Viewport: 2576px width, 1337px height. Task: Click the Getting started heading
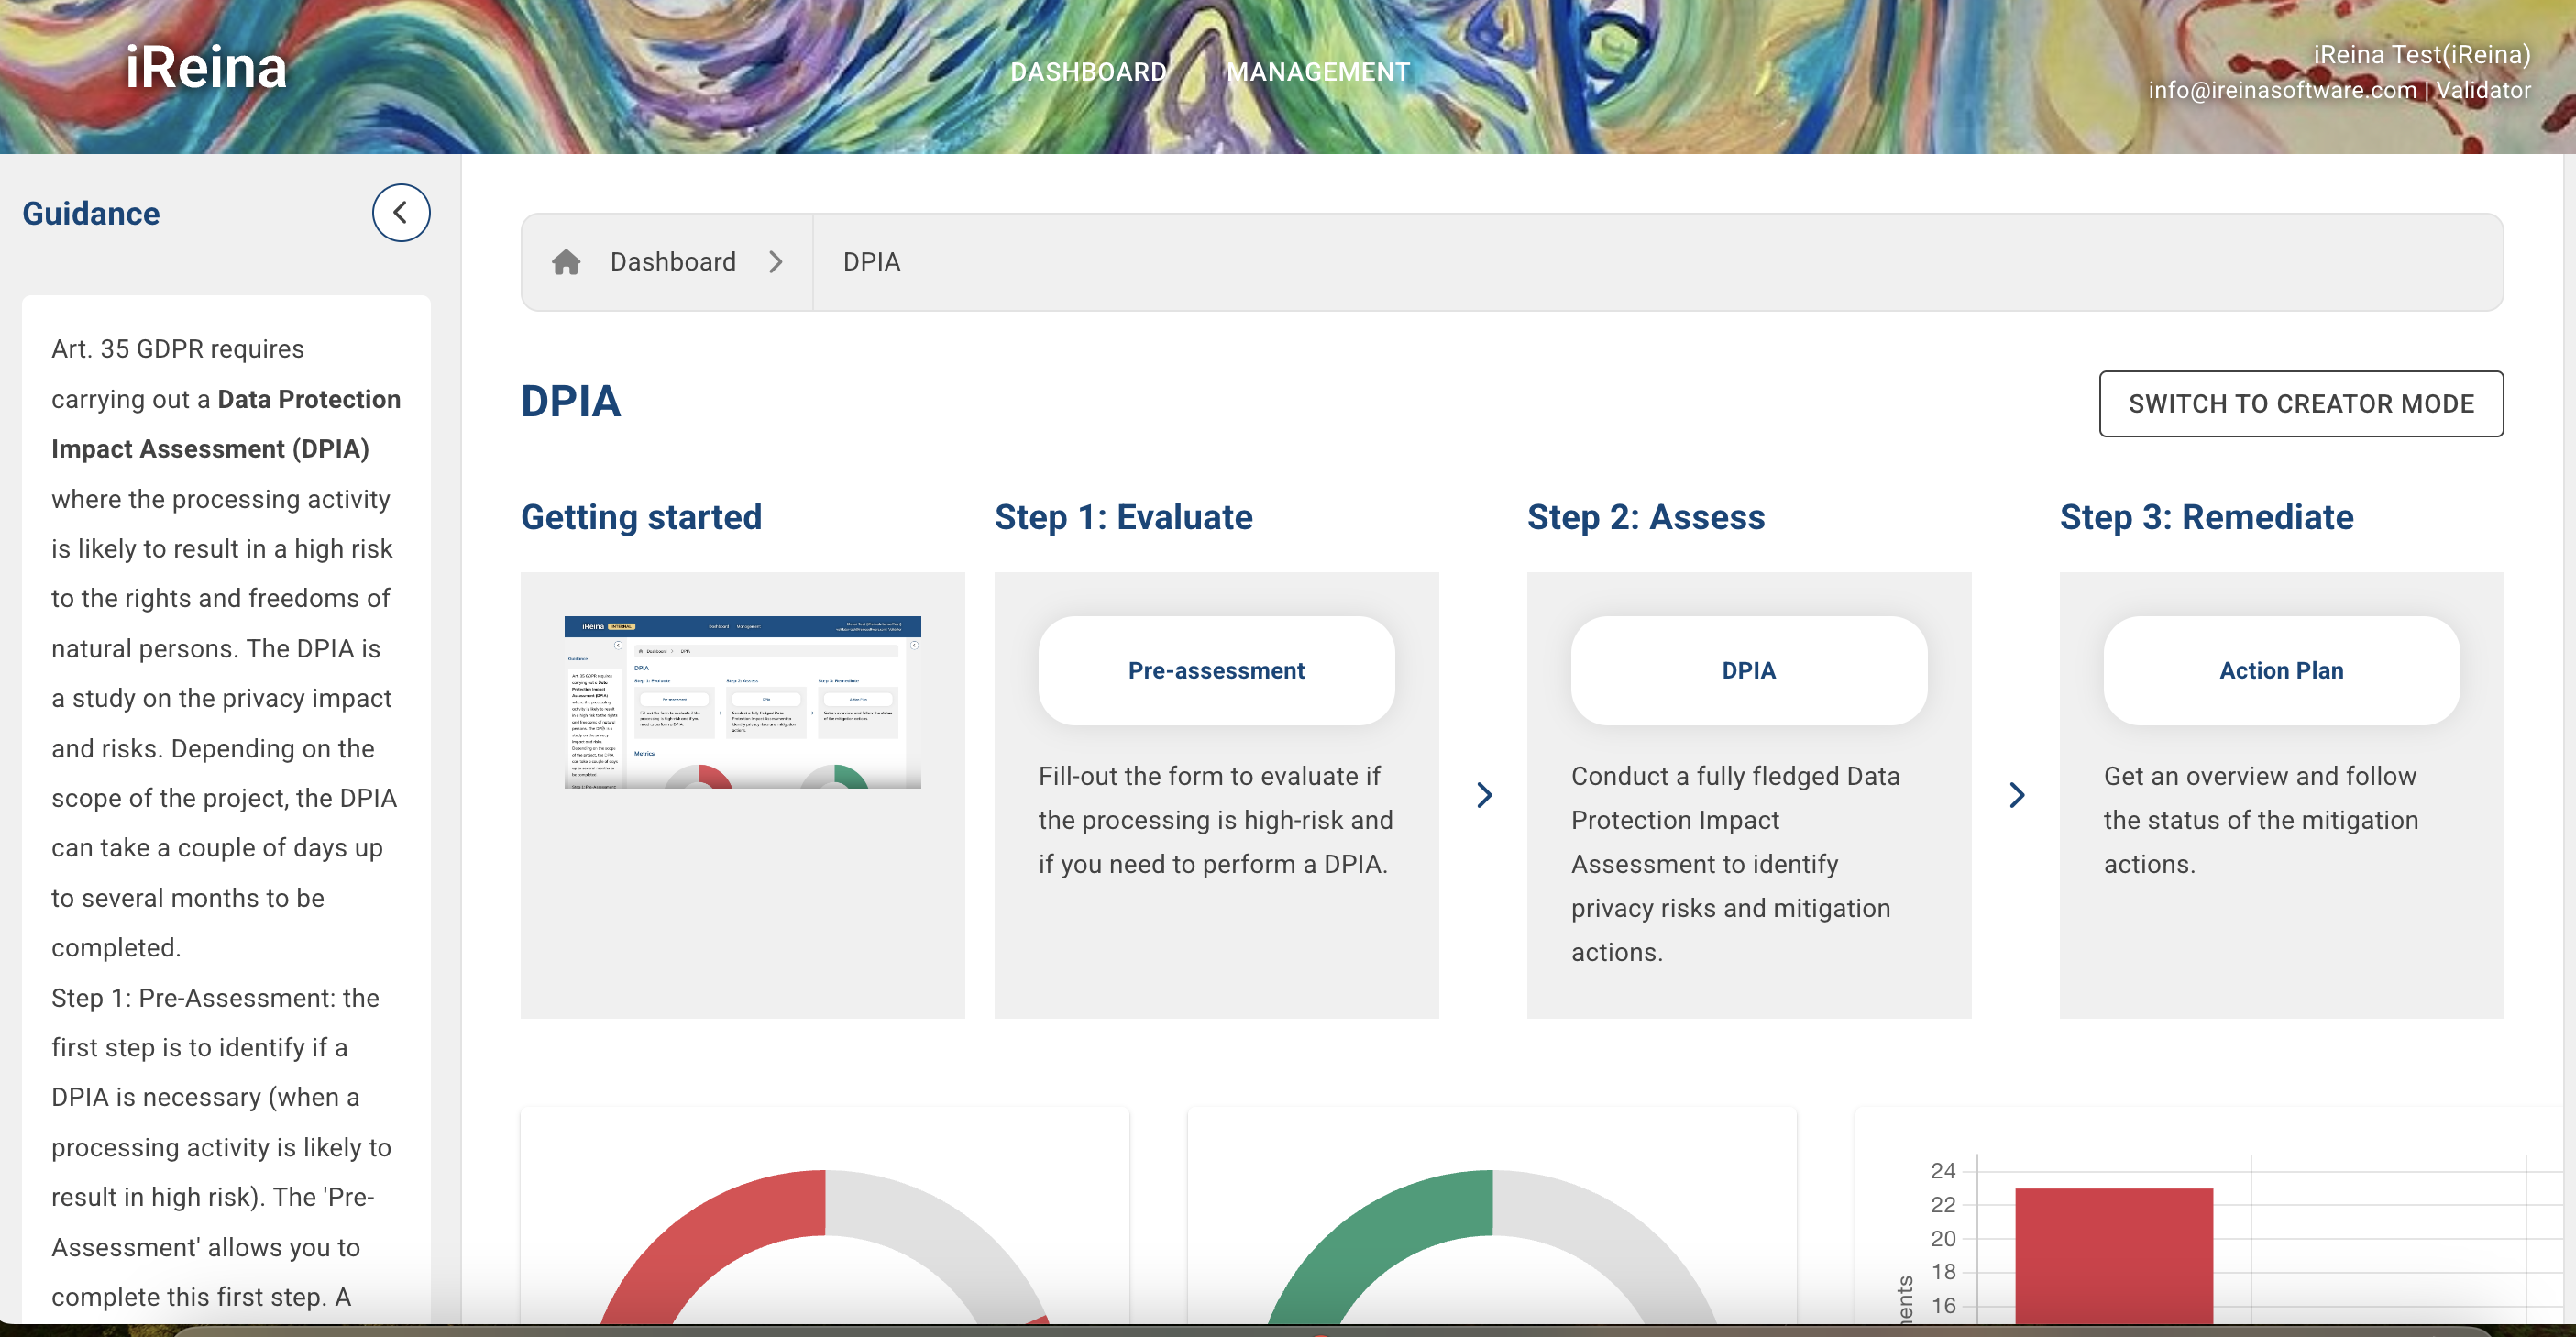[x=641, y=517]
